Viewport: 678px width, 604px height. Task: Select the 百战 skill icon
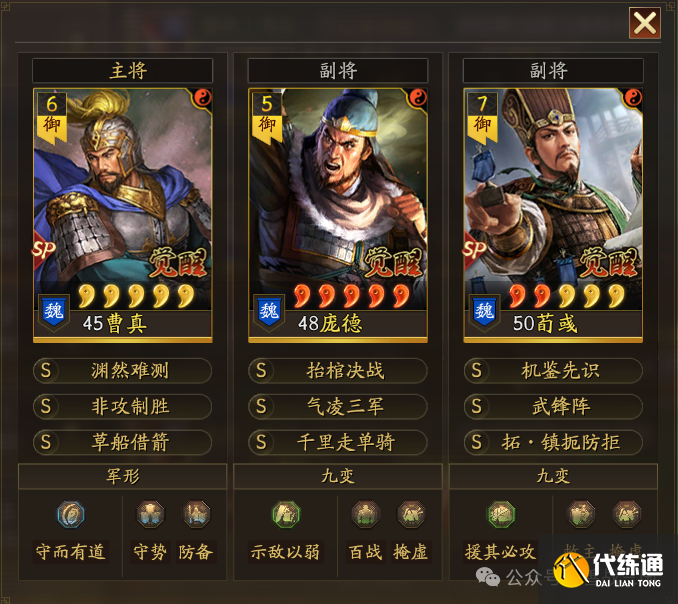point(365,514)
